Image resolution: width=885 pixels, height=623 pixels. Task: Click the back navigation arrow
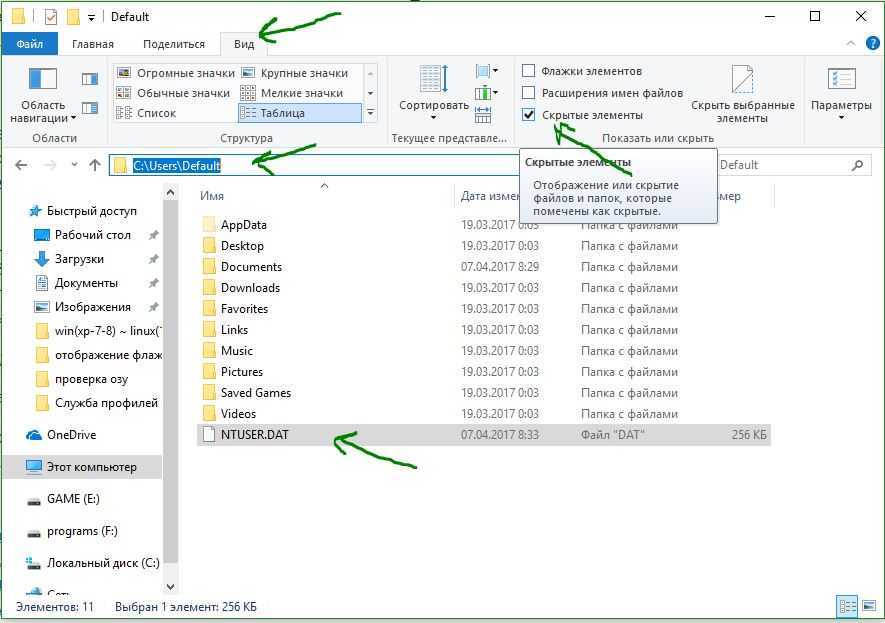(21, 165)
